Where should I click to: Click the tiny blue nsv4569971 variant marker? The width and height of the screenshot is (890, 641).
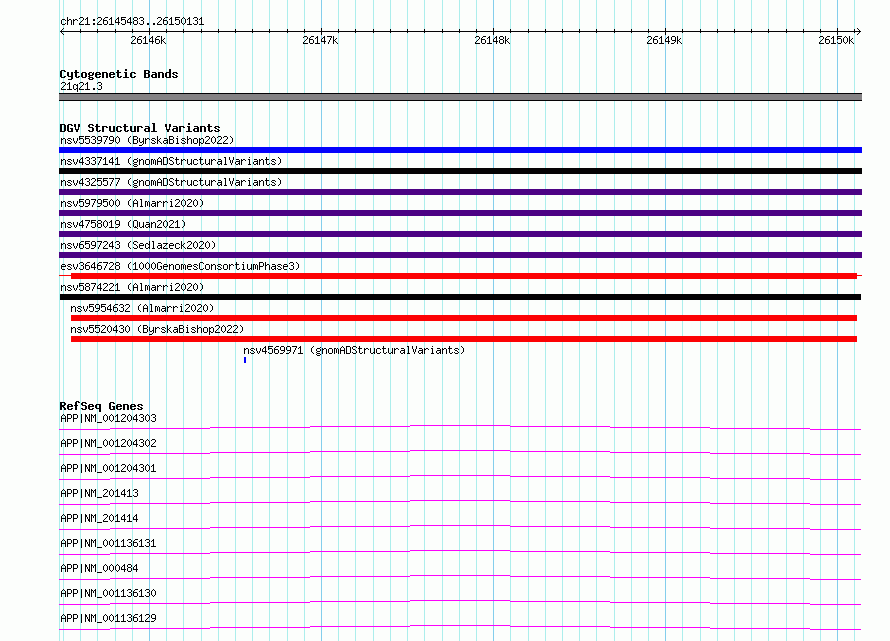pos(245,360)
